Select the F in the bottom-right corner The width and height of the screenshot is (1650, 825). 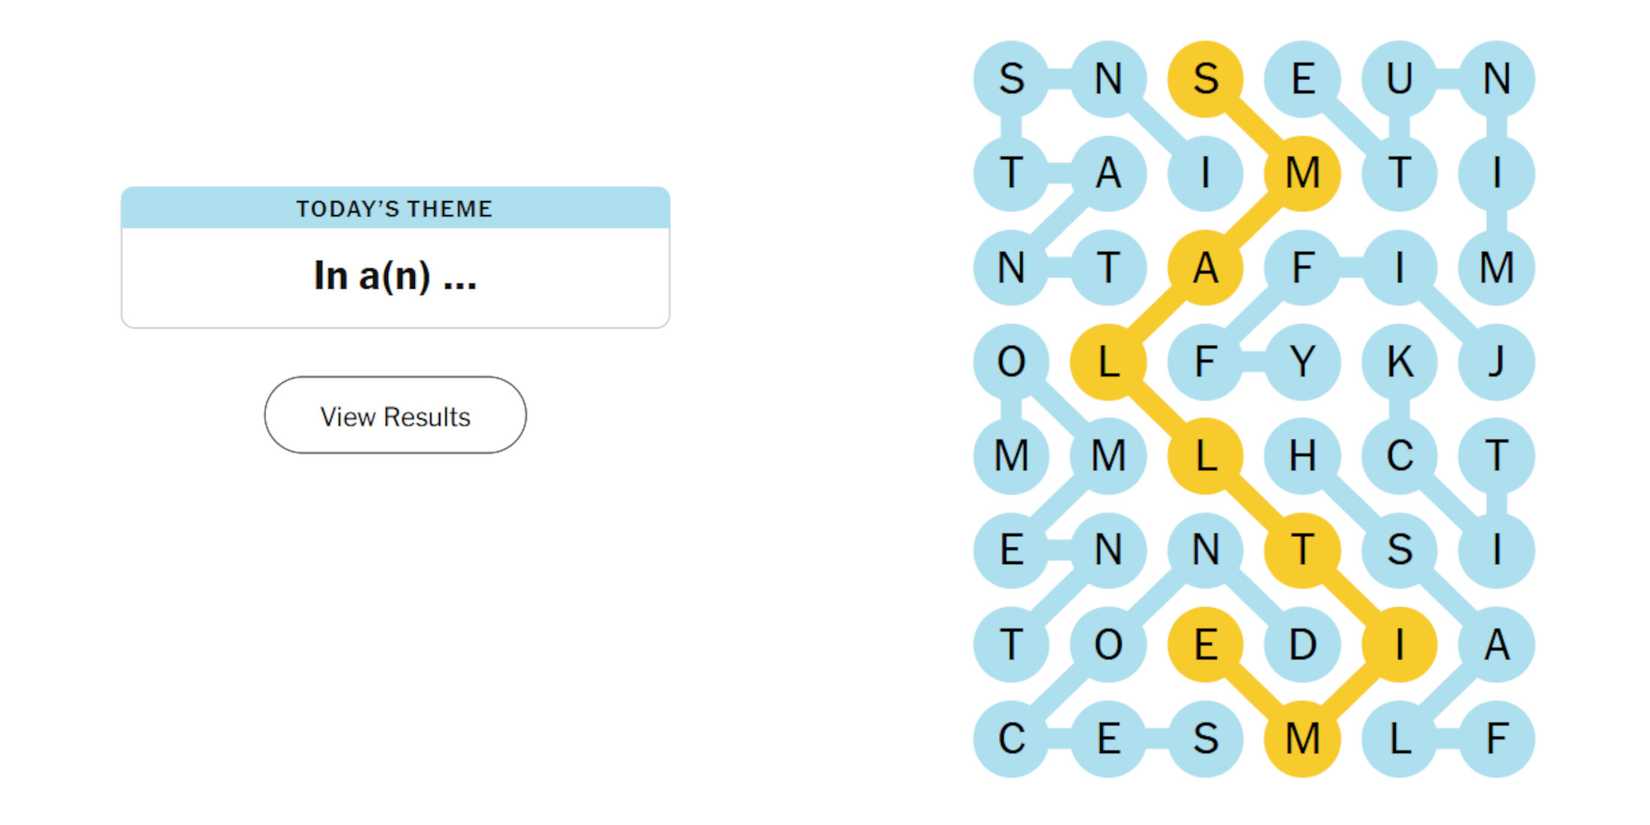1497,739
